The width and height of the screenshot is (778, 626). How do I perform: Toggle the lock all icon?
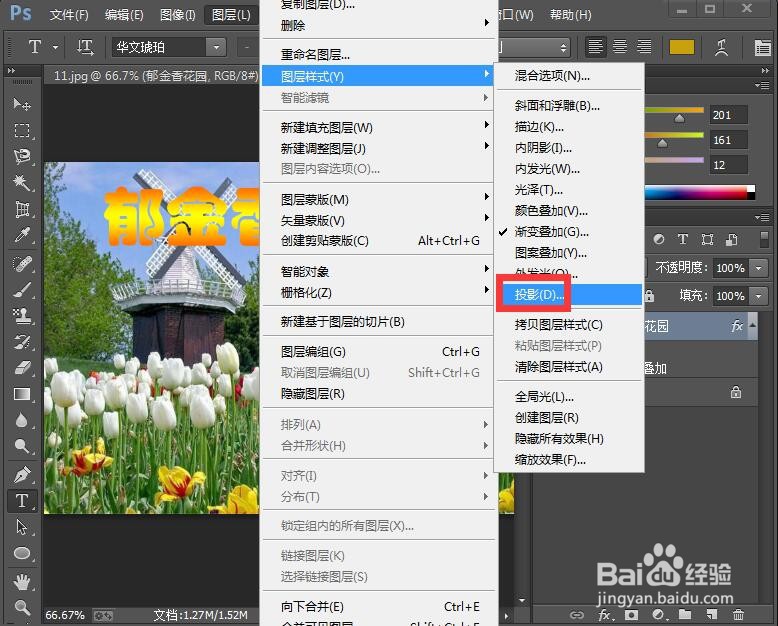coord(649,296)
